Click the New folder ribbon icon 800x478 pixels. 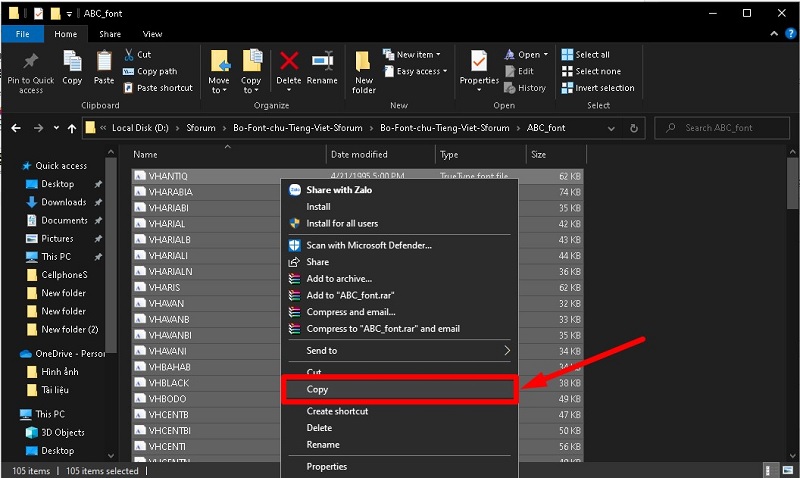[x=363, y=61]
